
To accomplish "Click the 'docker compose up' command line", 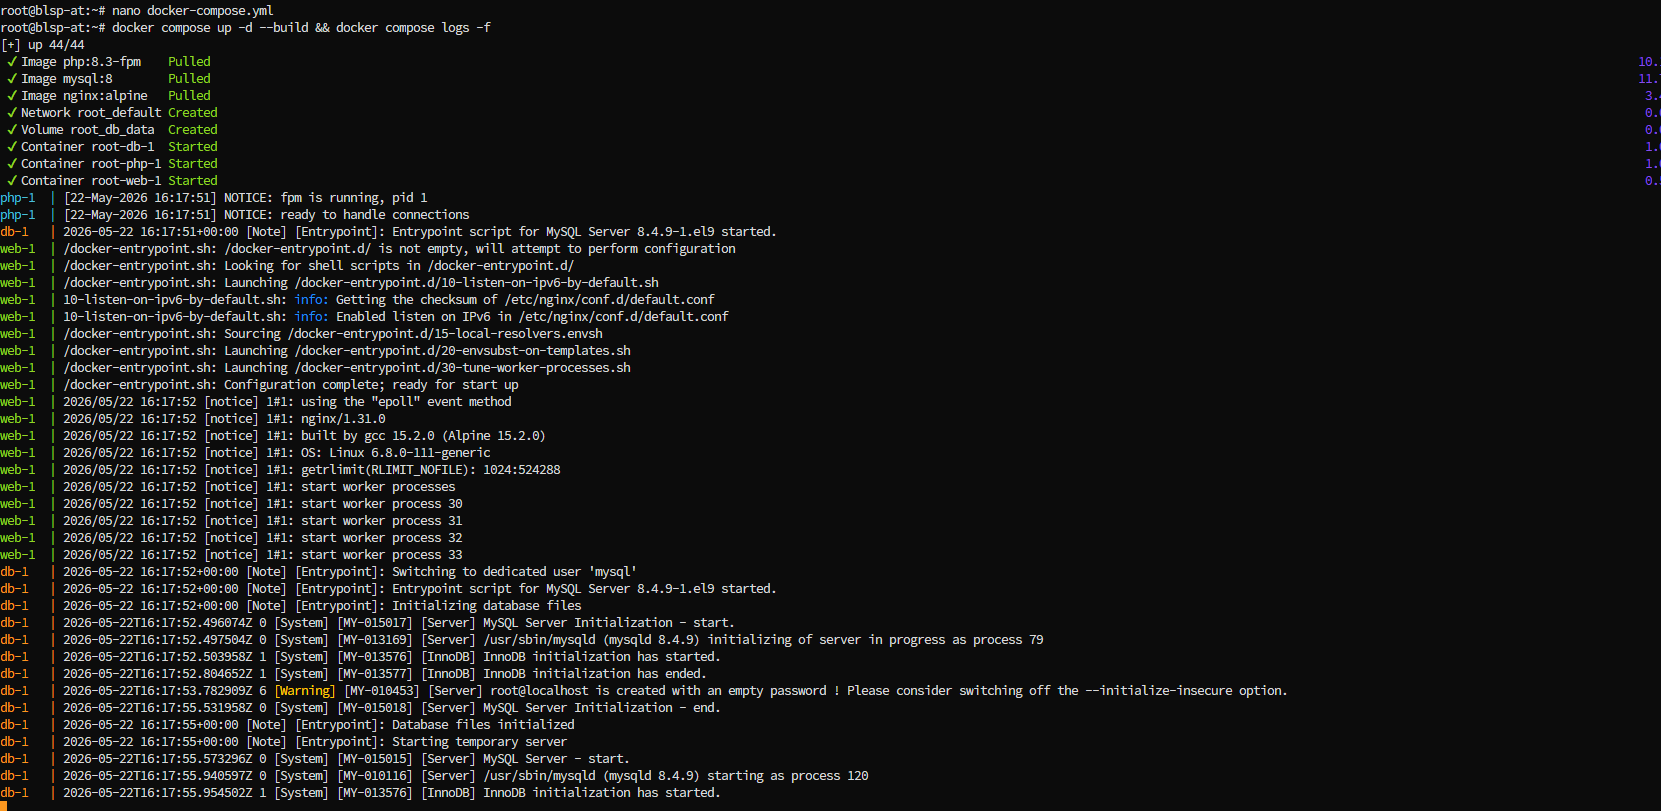I will point(246,28).
